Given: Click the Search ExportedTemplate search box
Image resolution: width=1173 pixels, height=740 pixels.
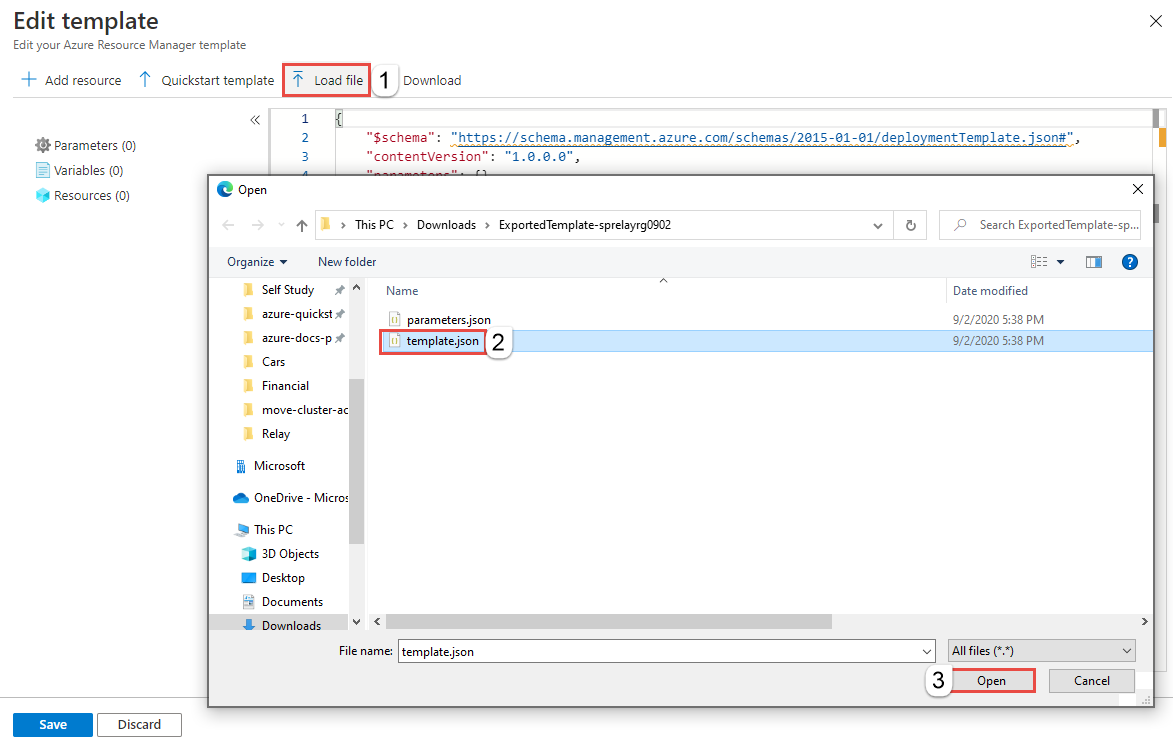Looking at the screenshot, I should (1040, 225).
